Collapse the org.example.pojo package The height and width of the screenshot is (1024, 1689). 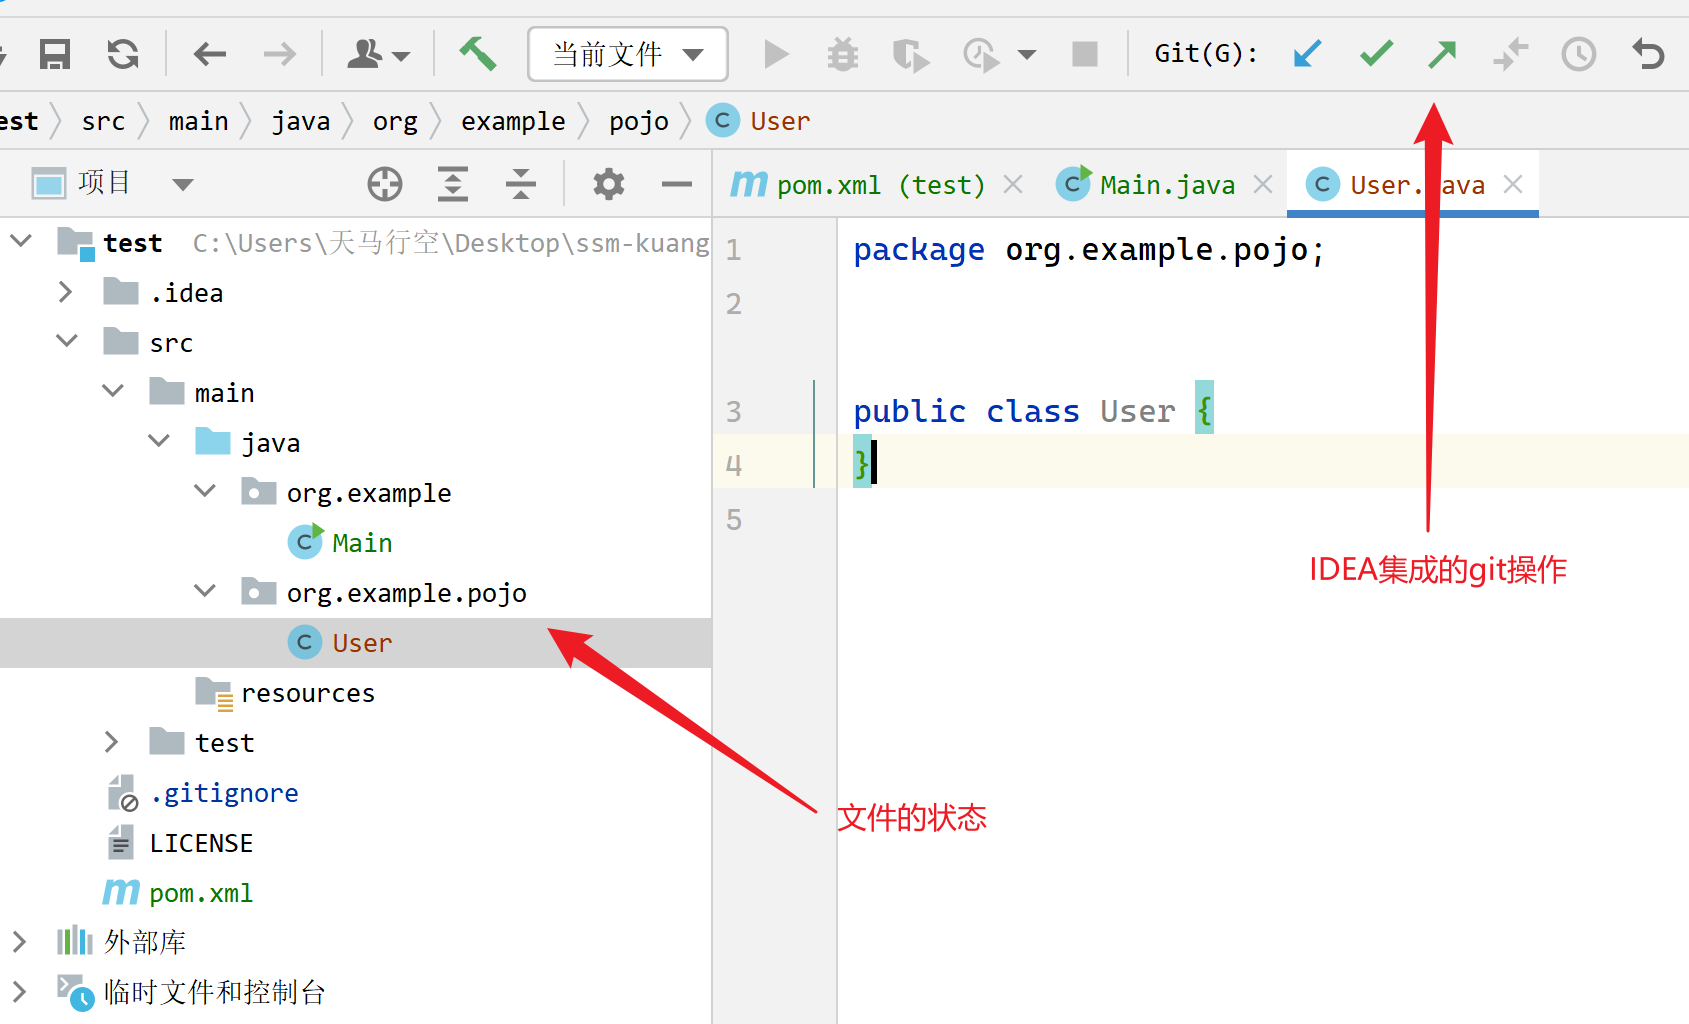pos(205,591)
